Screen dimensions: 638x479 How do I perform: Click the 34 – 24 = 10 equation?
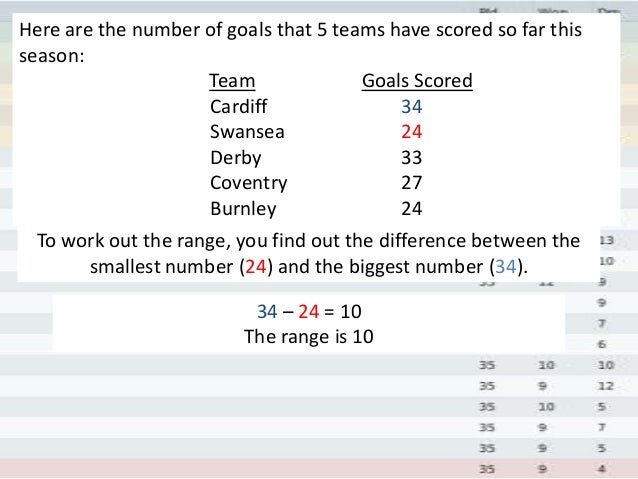click(x=309, y=312)
